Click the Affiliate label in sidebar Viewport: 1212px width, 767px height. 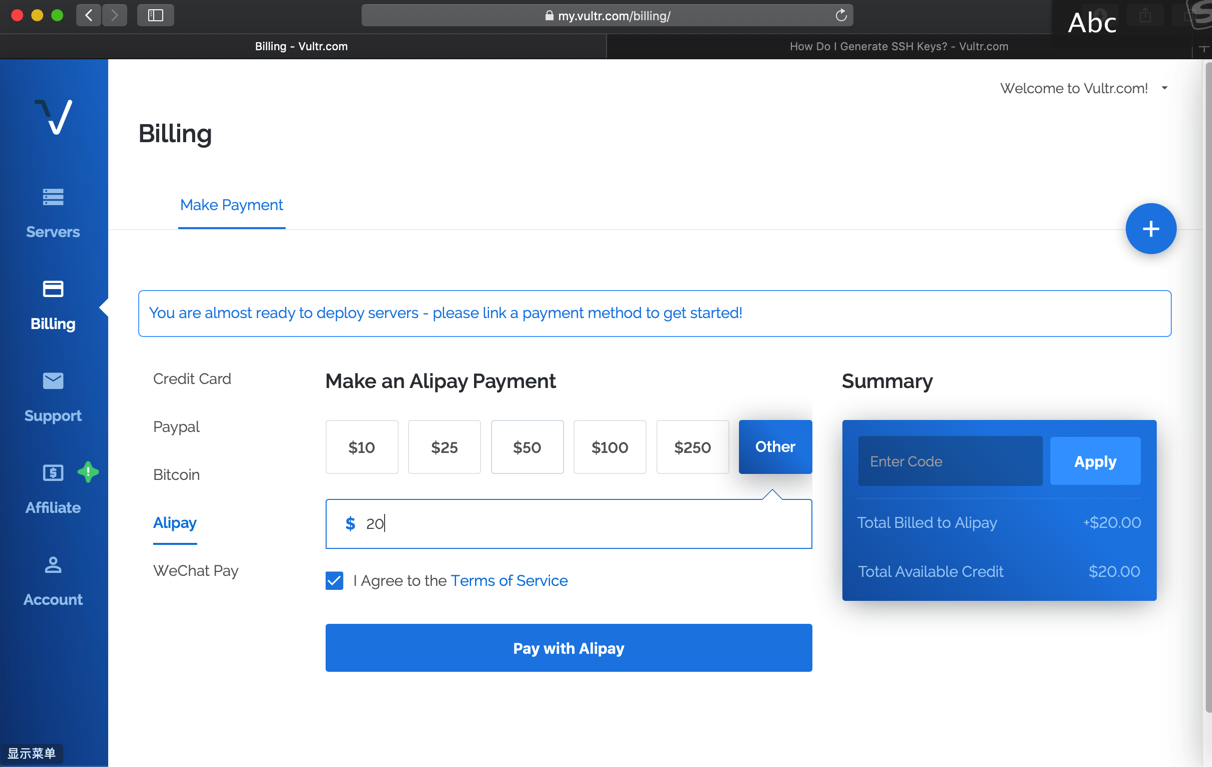pos(53,508)
